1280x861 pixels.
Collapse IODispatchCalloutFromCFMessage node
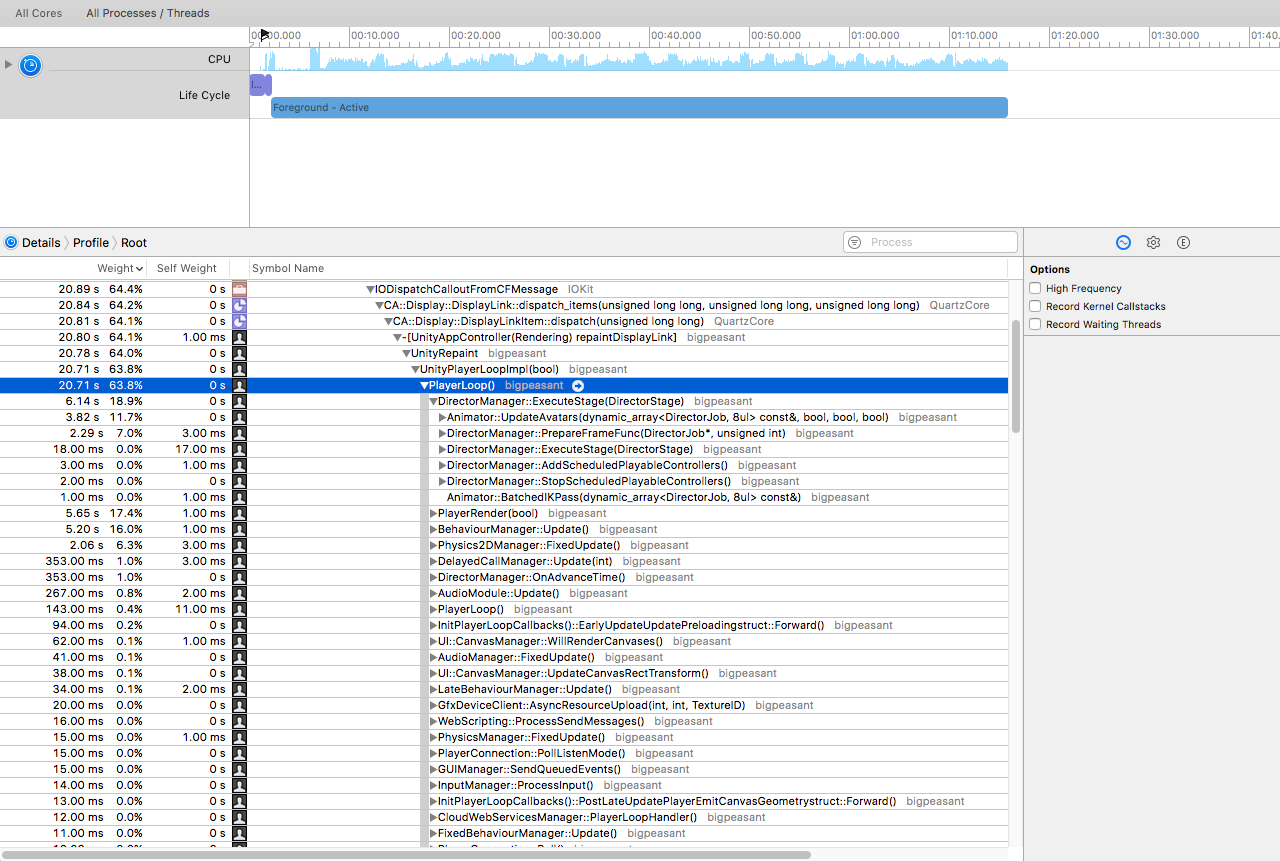tap(370, 289)
